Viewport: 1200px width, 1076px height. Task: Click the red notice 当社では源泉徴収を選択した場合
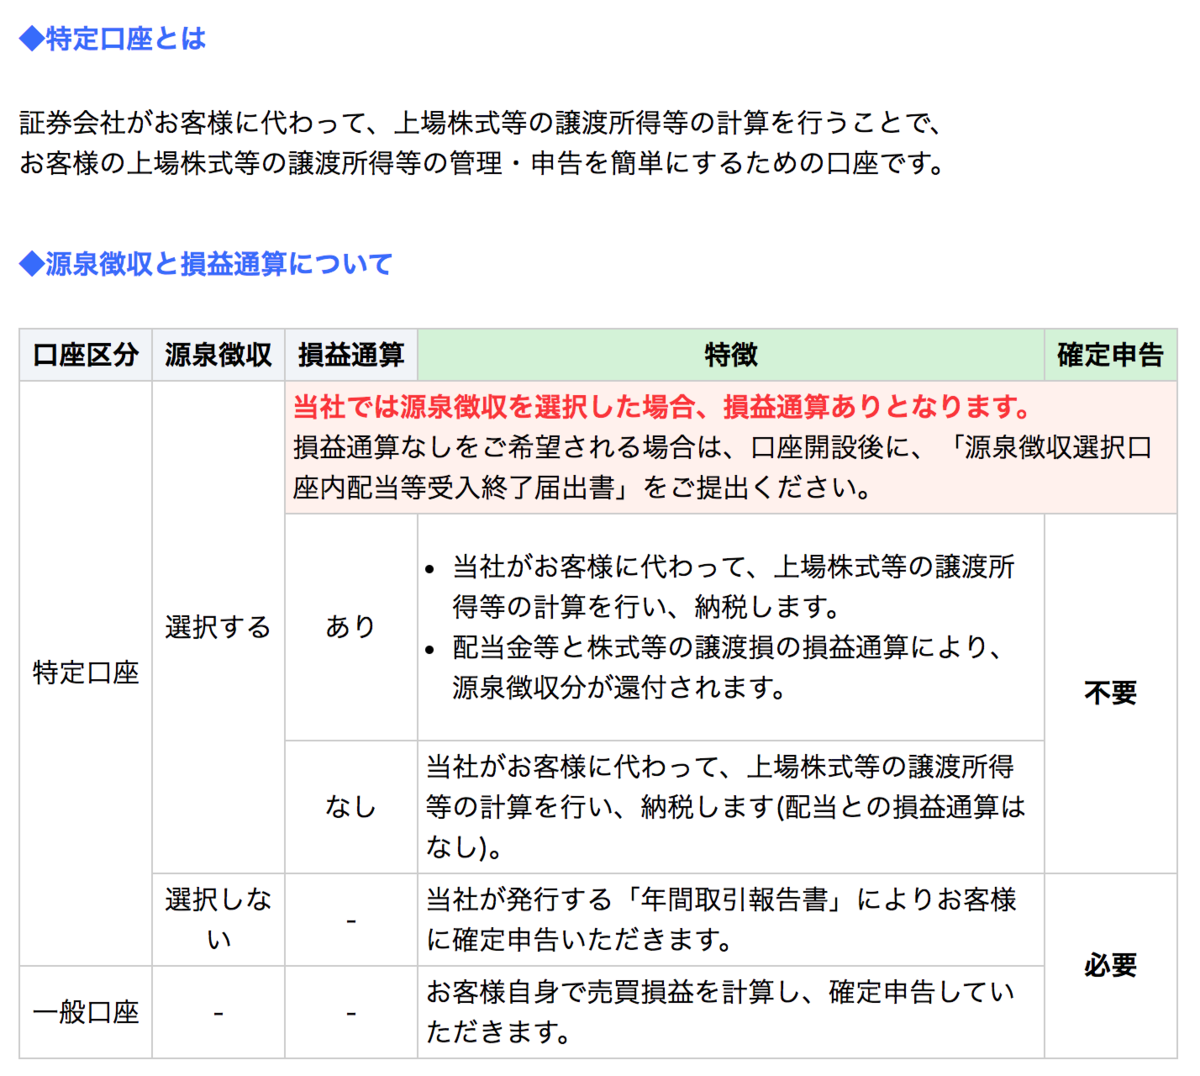point(663,407)
